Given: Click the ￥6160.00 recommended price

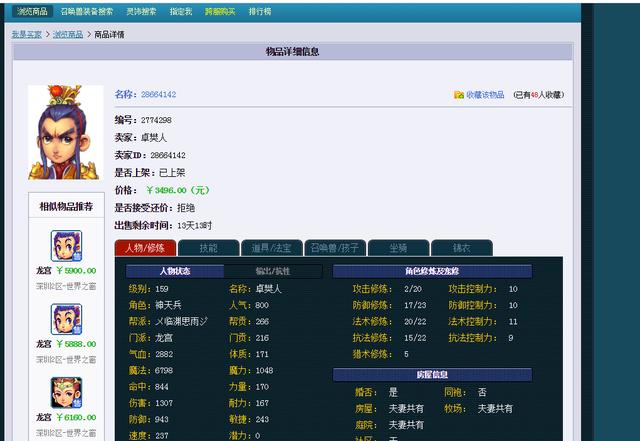Looking at the screenshot, I should pos(76,418).
